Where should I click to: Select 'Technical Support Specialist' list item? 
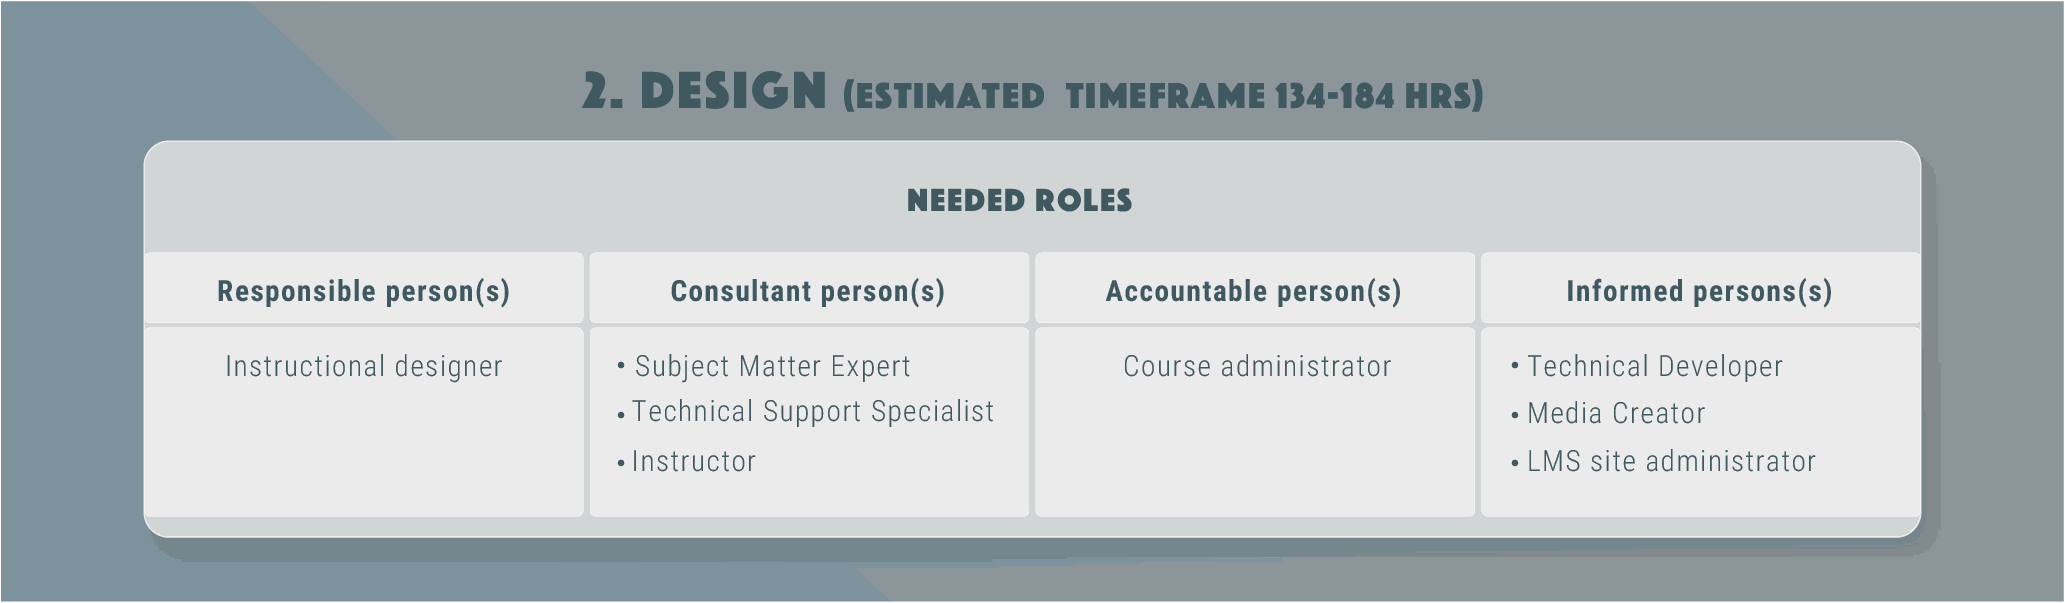[x=813, y=411]
